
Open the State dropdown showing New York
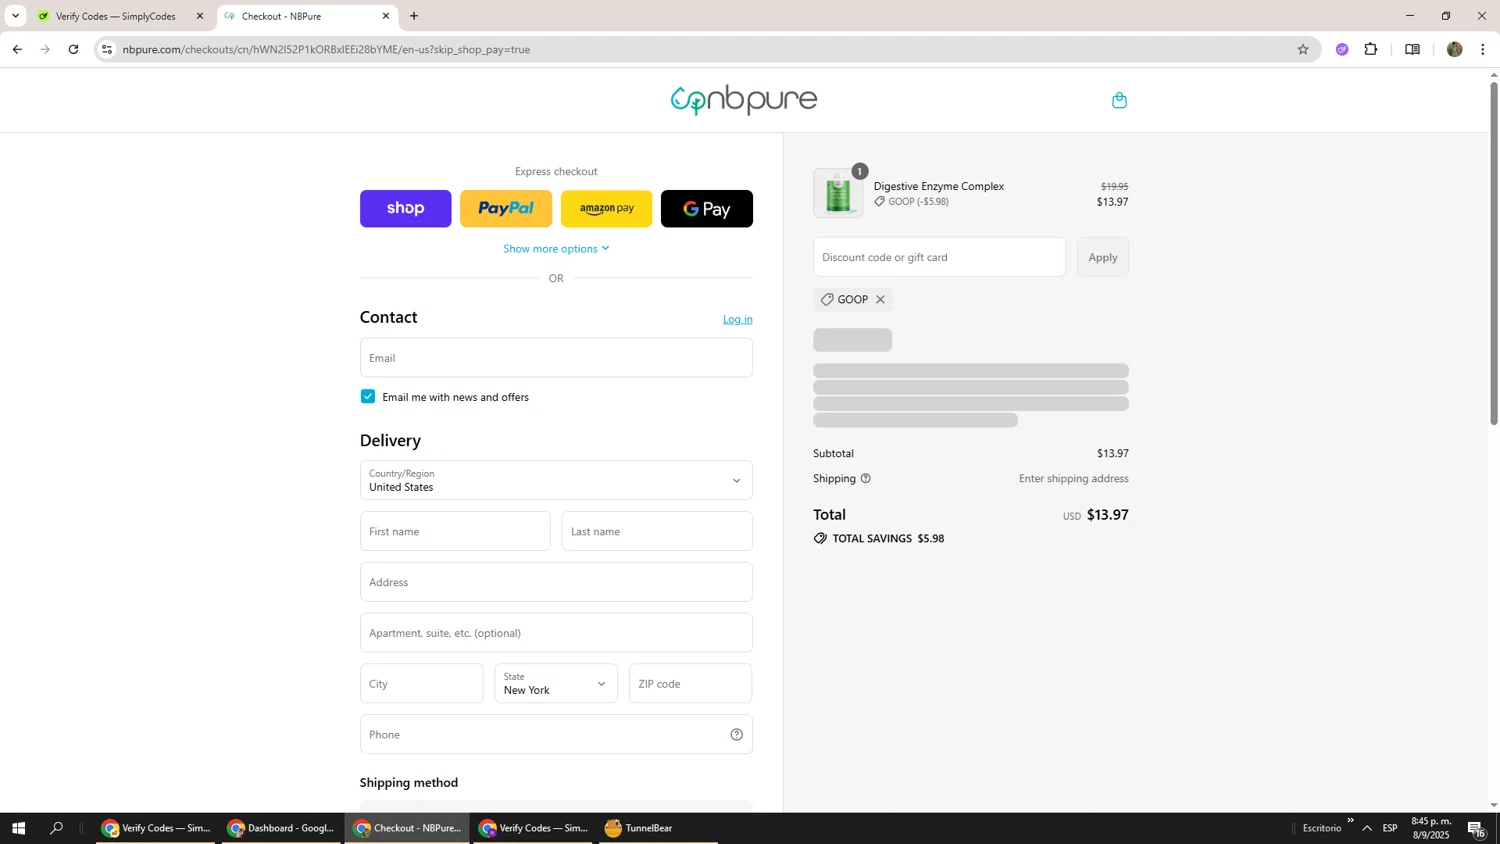pos(556,684)
